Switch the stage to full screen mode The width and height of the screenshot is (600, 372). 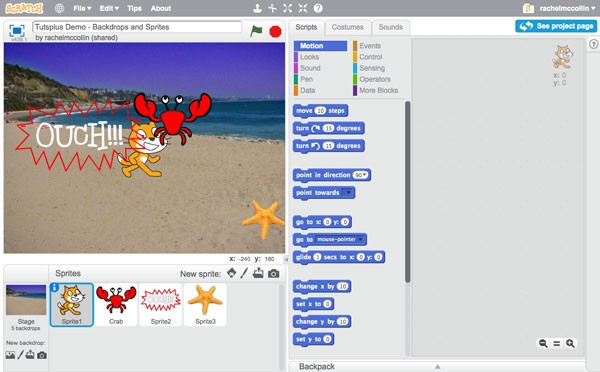pos(17,31)
